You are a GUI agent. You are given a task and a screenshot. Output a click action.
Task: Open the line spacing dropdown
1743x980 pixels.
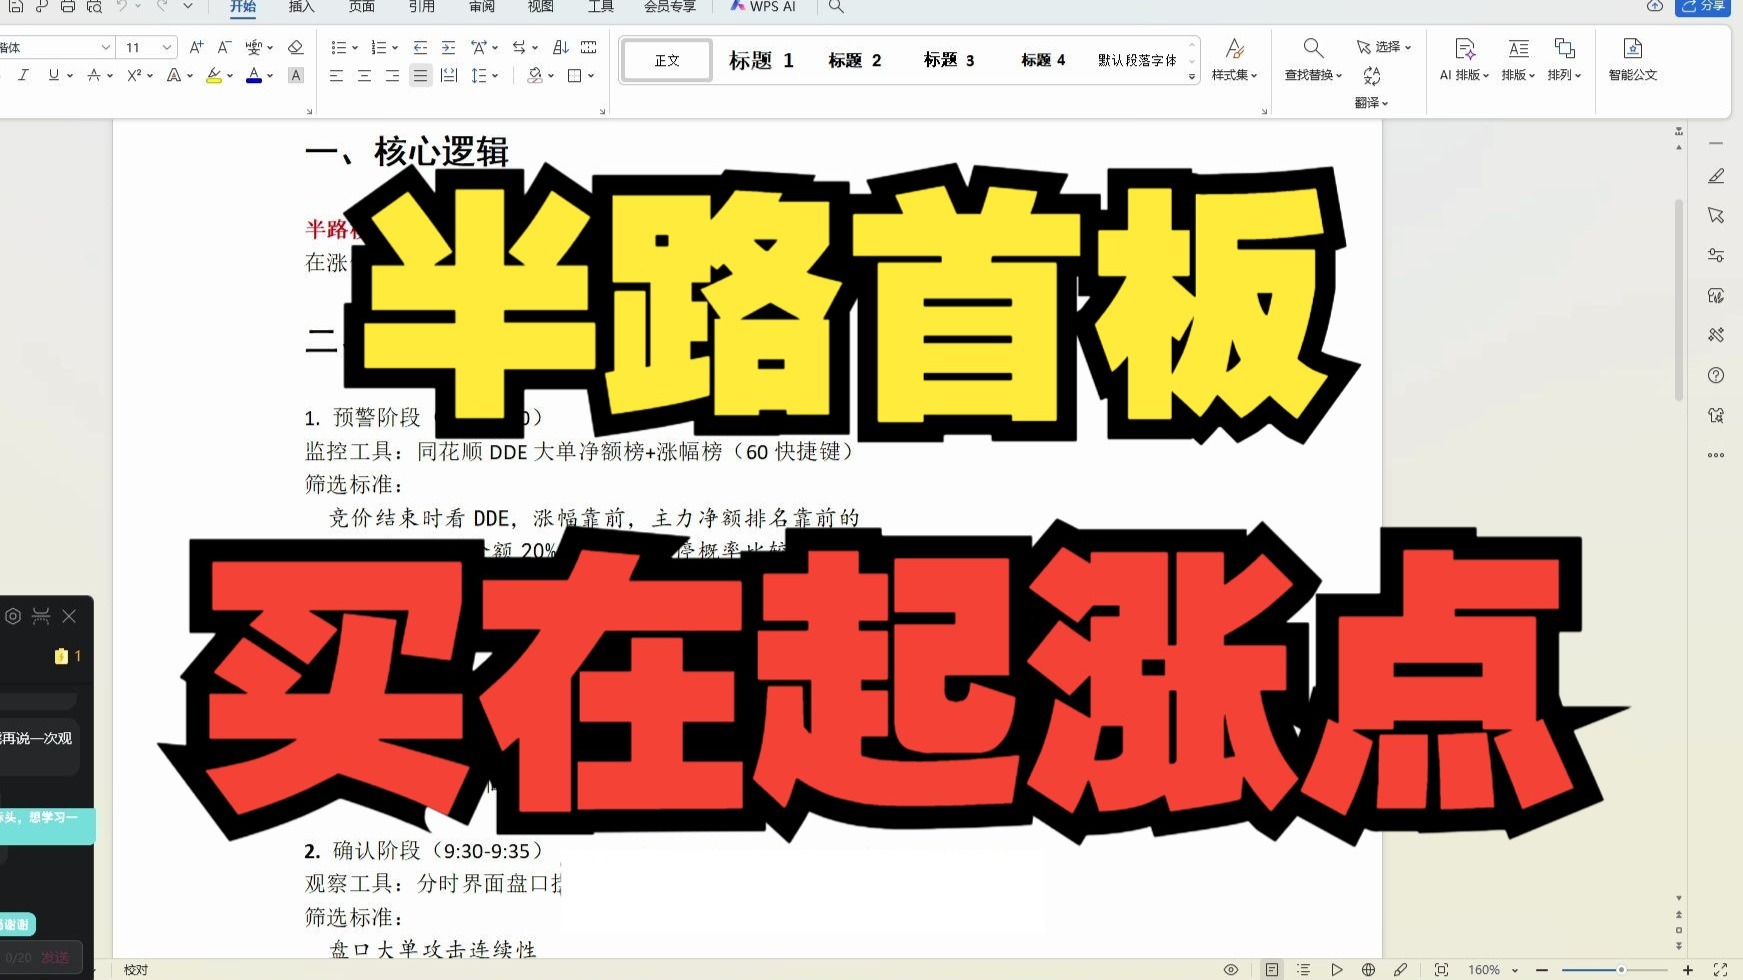coord(483,75)
